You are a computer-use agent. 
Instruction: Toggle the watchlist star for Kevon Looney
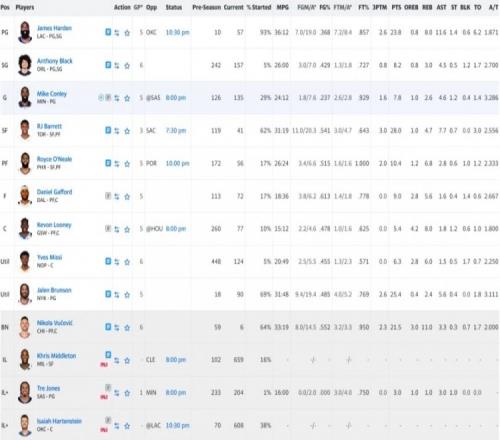tap(127, 229)
